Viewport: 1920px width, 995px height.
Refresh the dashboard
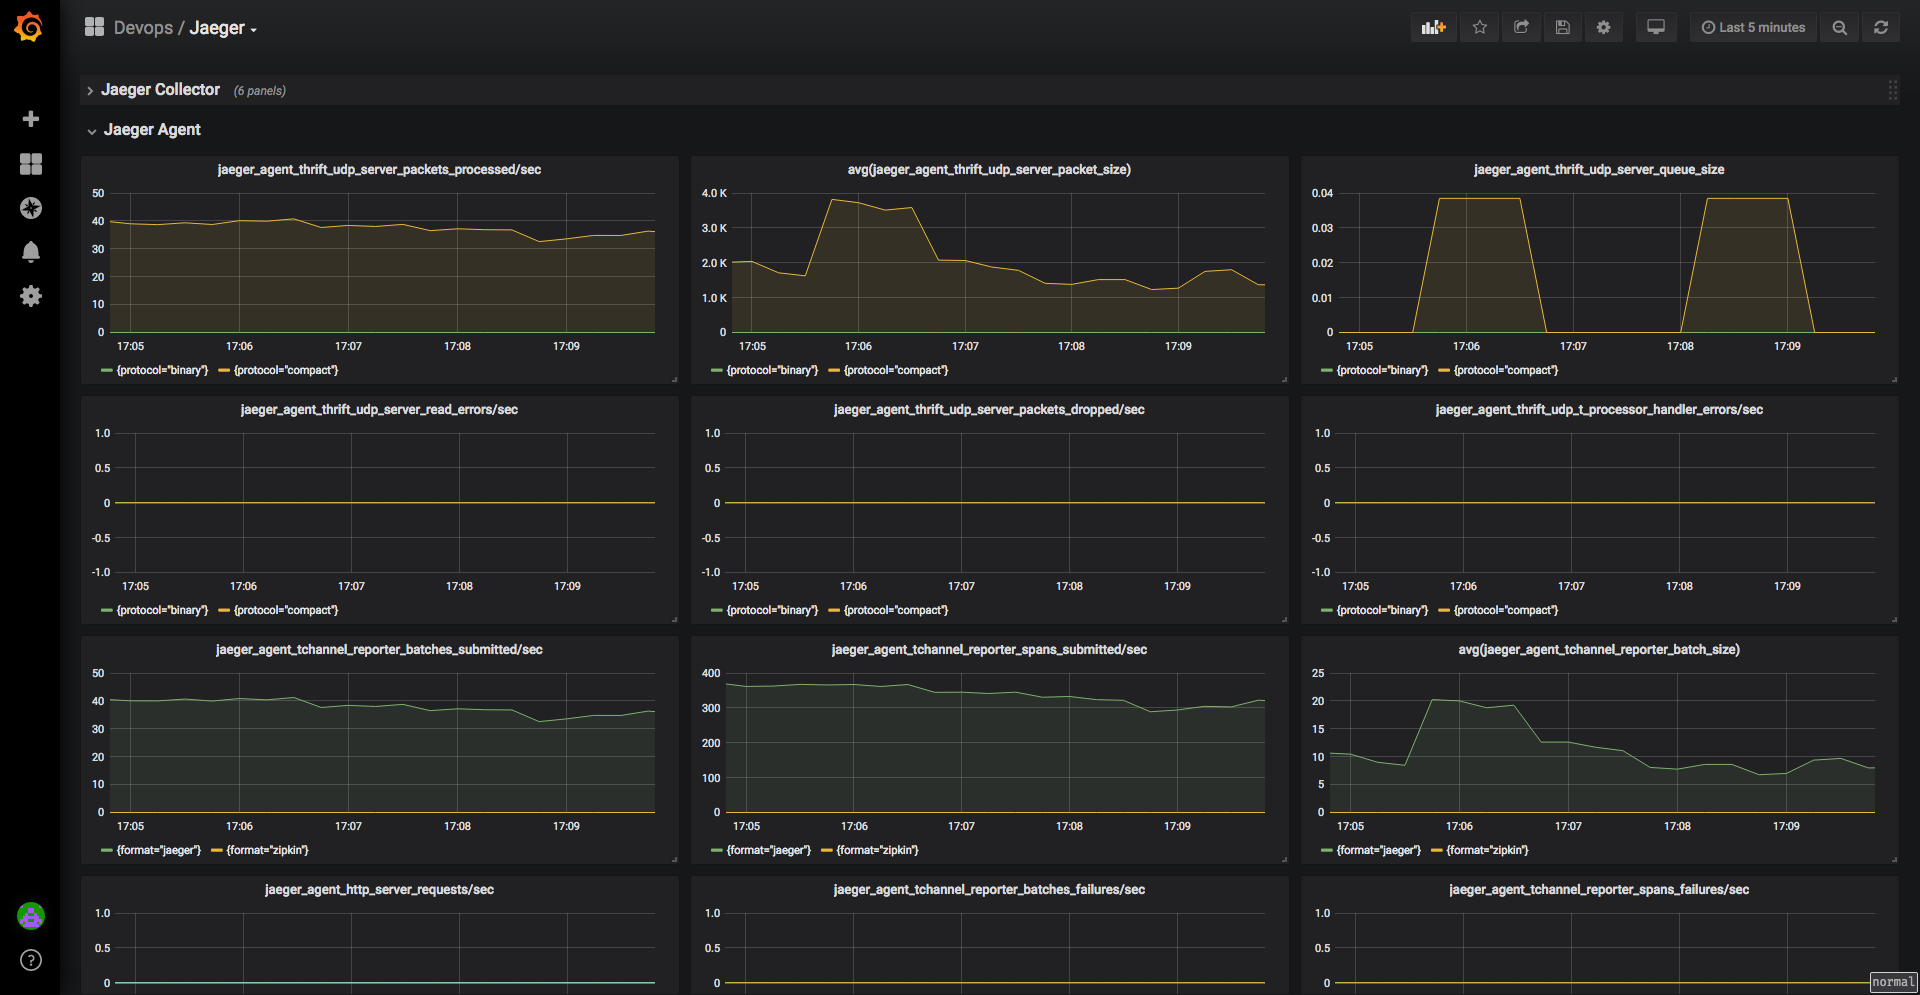1881,28
